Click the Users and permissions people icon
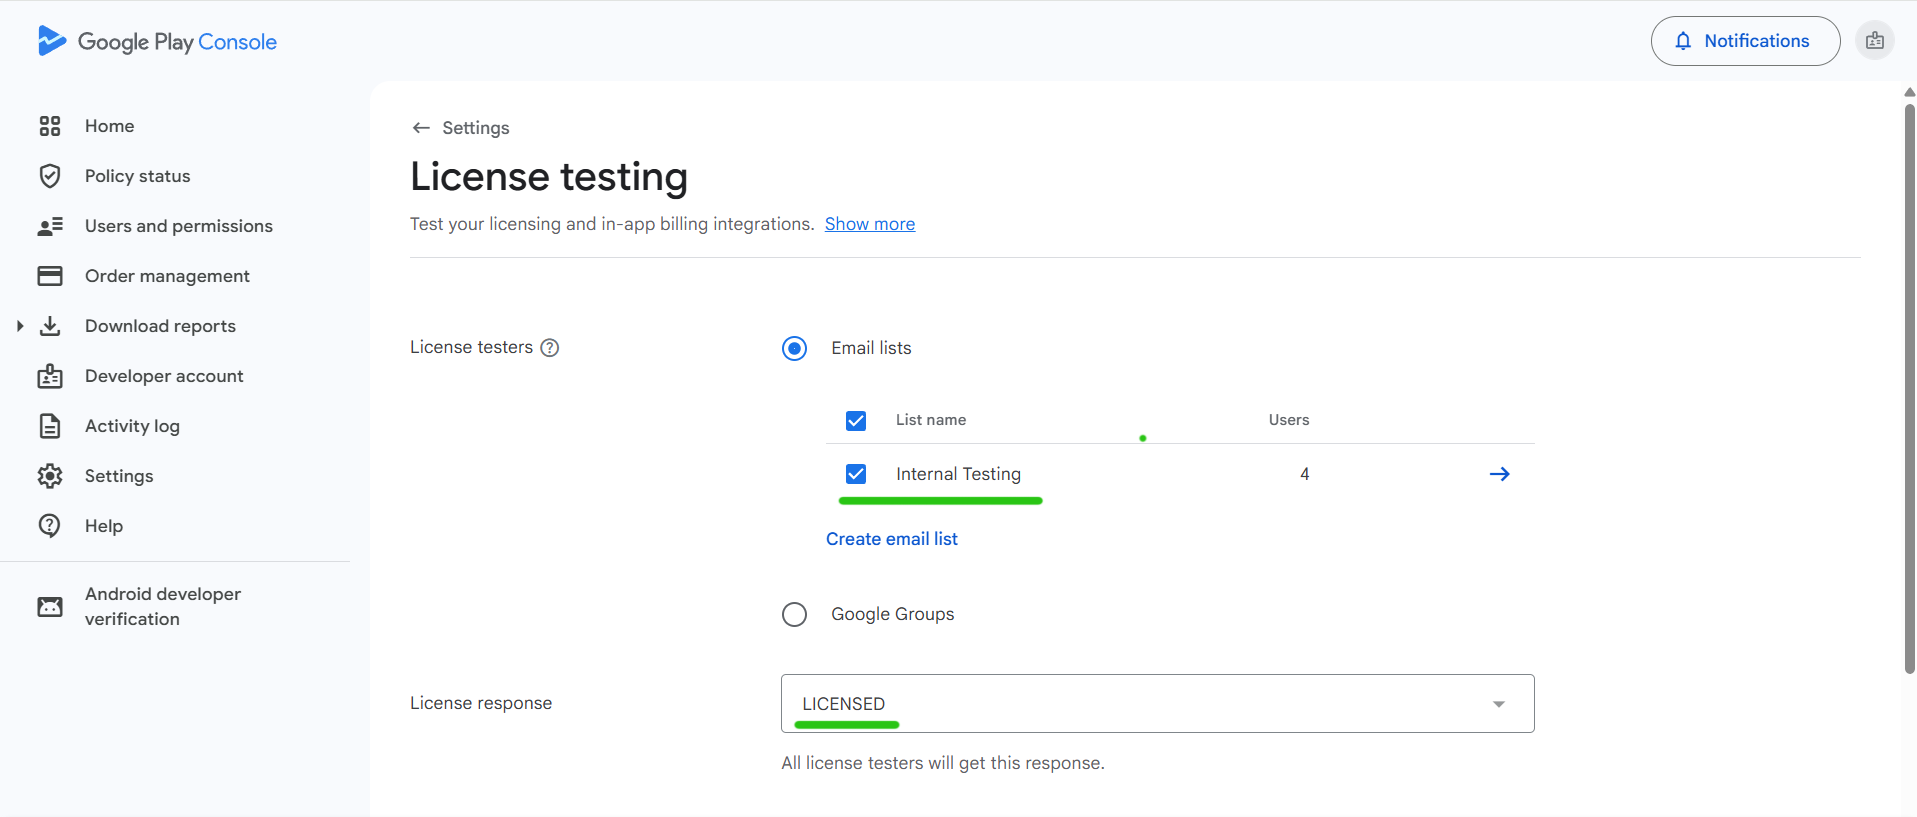The image size is (1917, 817). (x=50, y=226)
